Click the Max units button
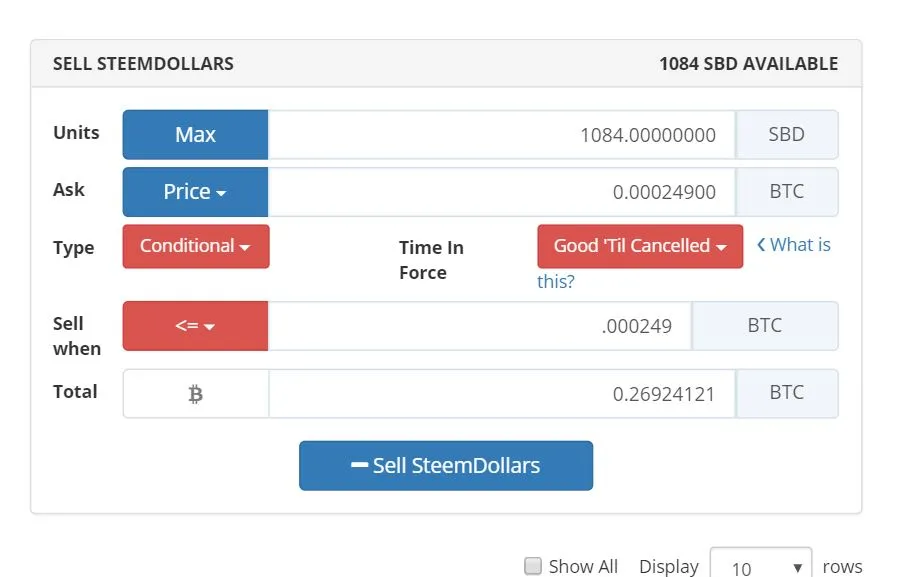This screenshot has height=577, width=899. click(x=196, y=135)
